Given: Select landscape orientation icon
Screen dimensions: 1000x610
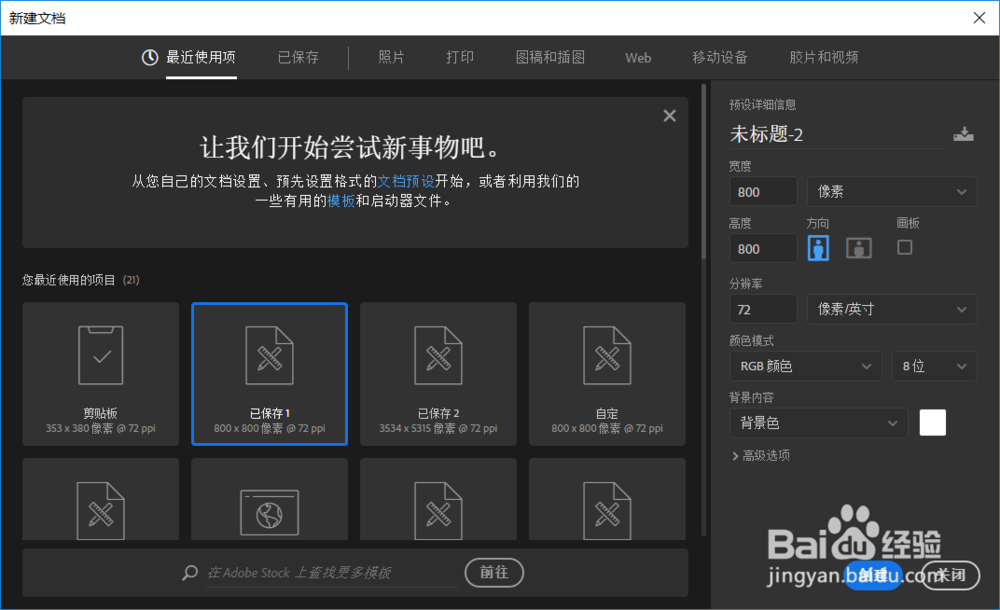Looking at the screenshot, I should 858,248.
